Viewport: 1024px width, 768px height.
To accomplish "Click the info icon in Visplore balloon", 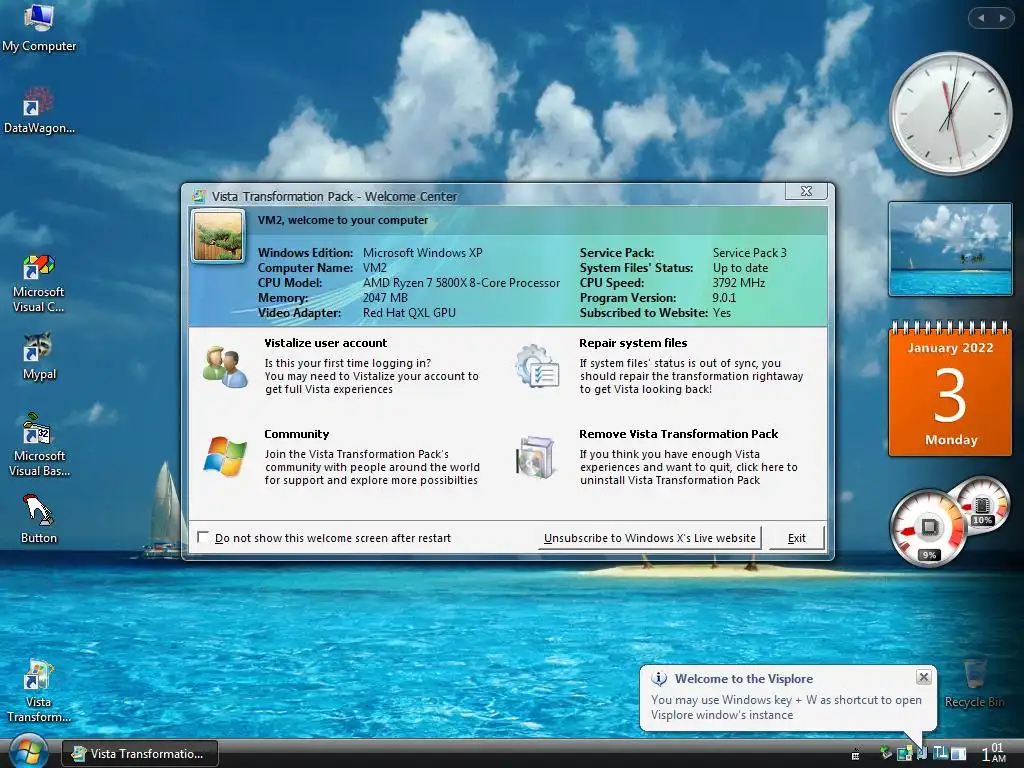I will (x=660, y=679).
